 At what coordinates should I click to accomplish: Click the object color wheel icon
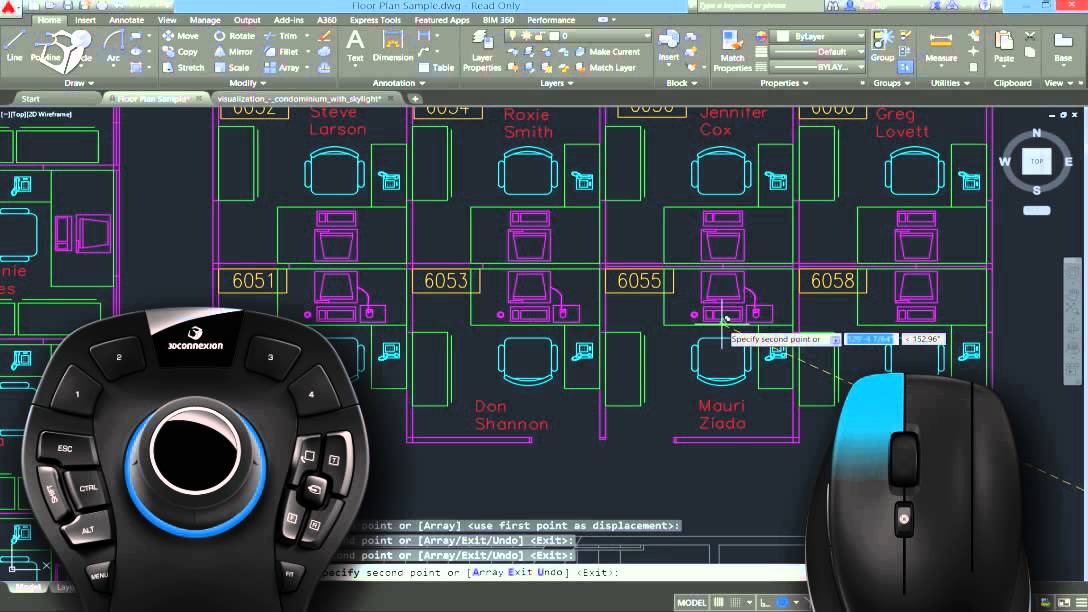pos(761,36)
